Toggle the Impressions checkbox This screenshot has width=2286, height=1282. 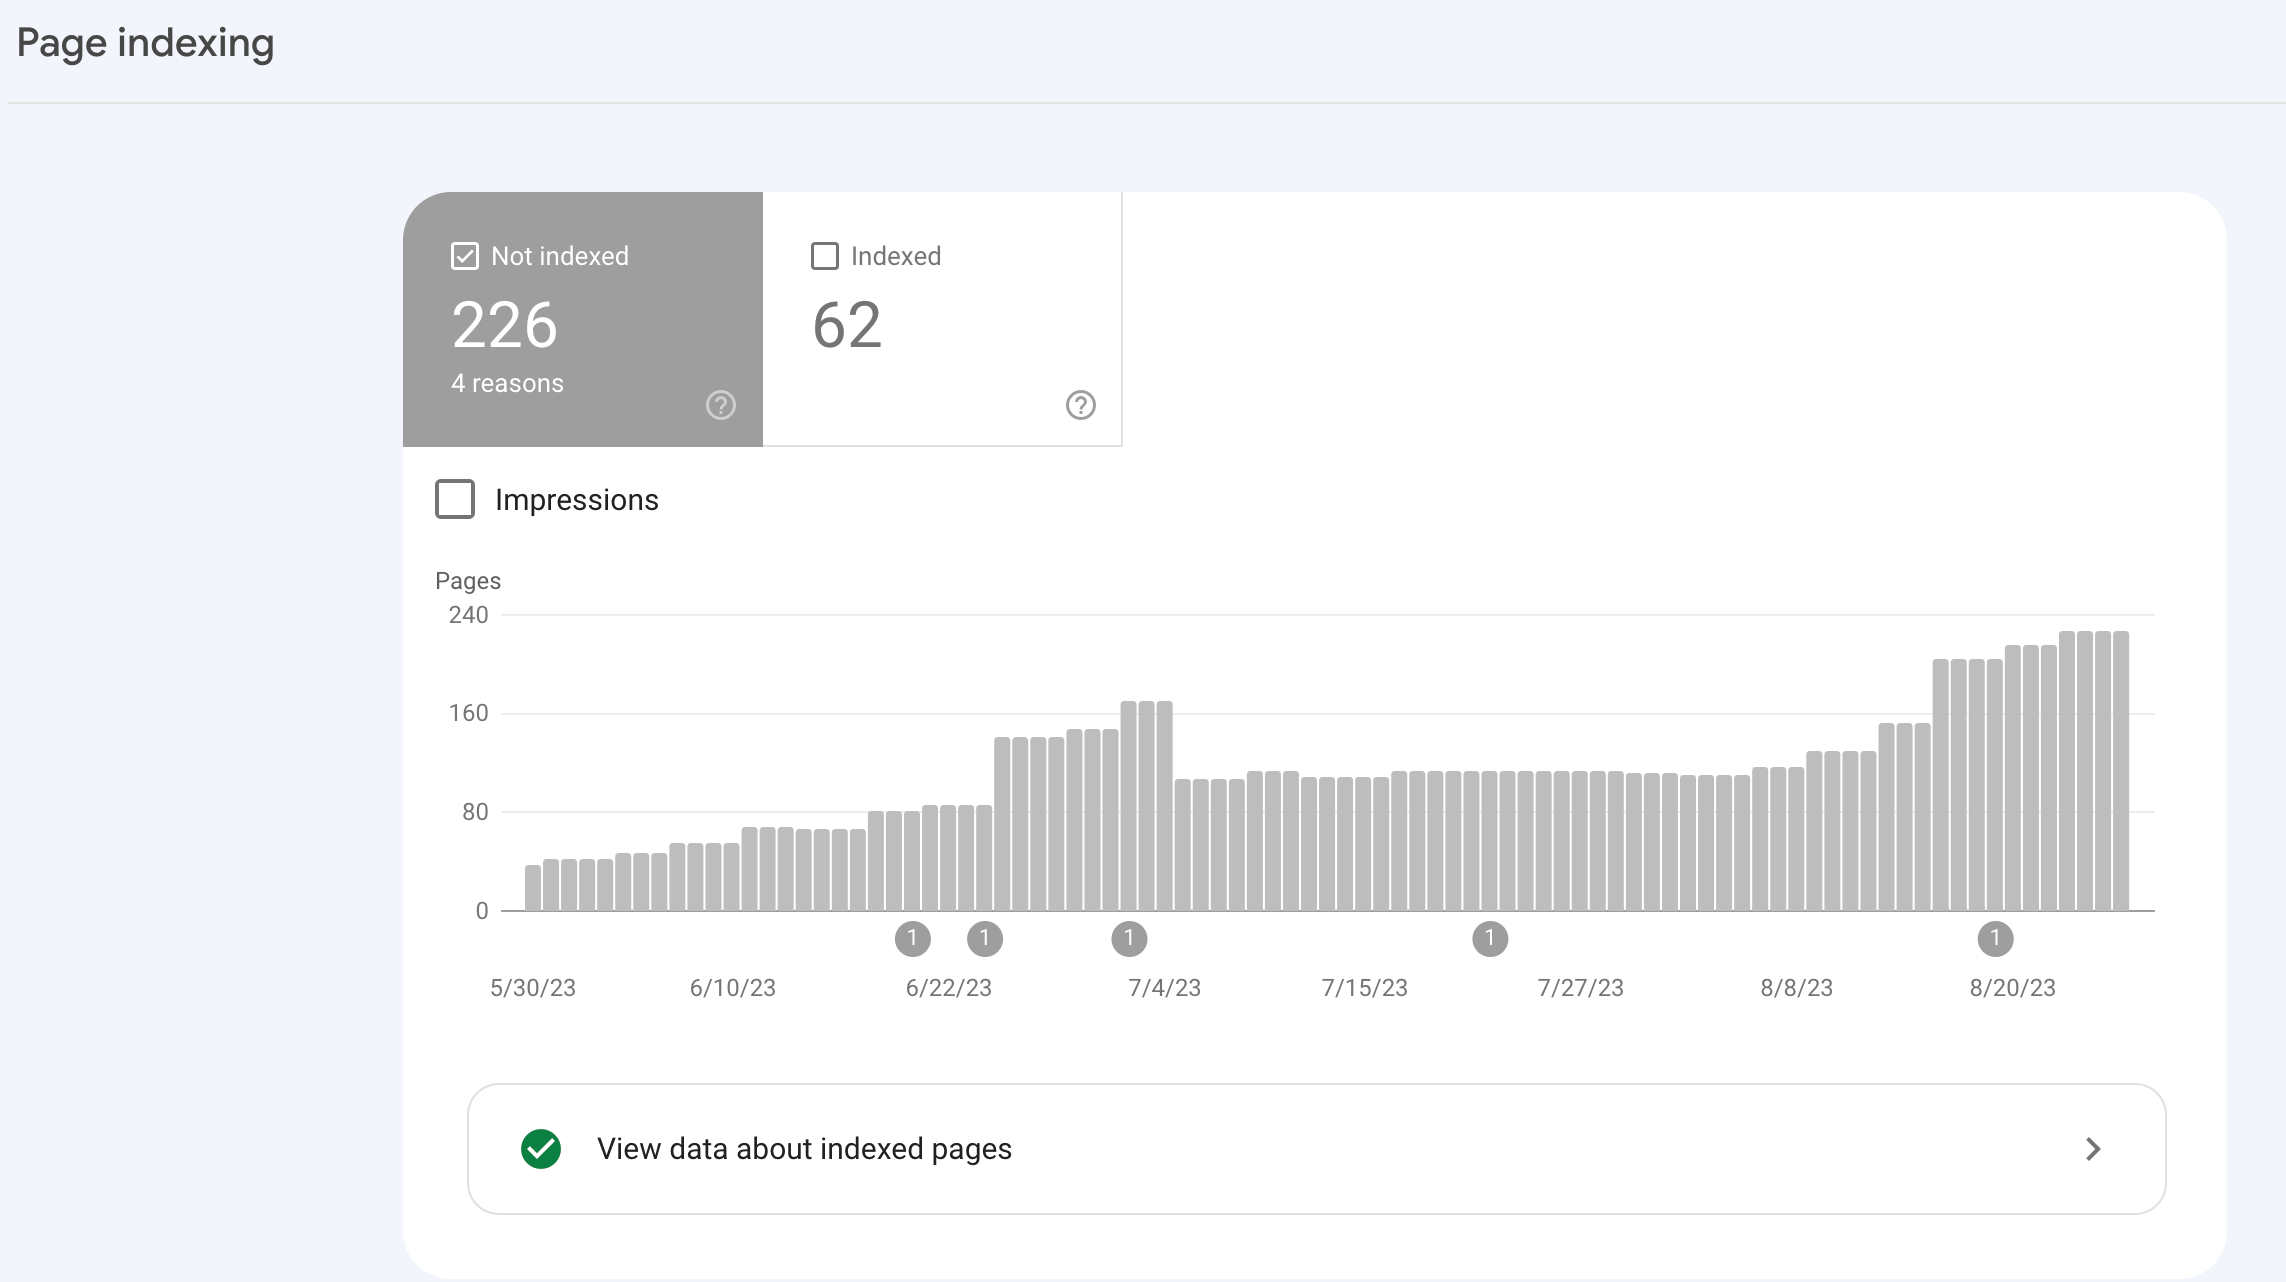coord(455,499)
